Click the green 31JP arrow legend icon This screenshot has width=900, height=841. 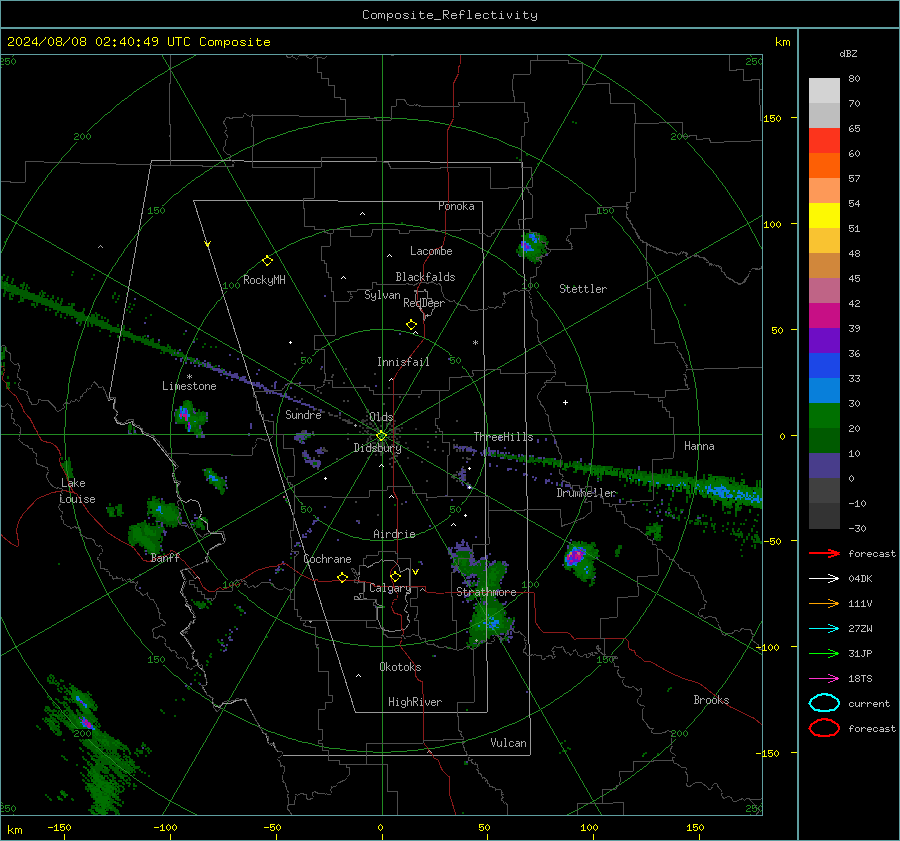point(824,653)
